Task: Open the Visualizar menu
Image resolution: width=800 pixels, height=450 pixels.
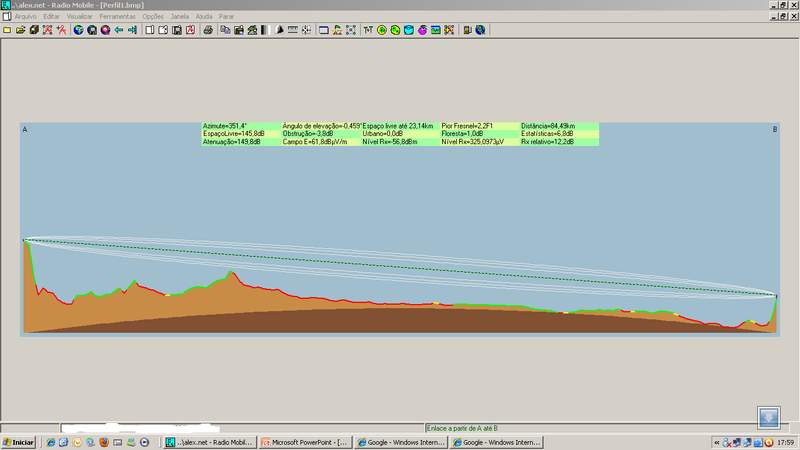Action: [x=80, y=17]
